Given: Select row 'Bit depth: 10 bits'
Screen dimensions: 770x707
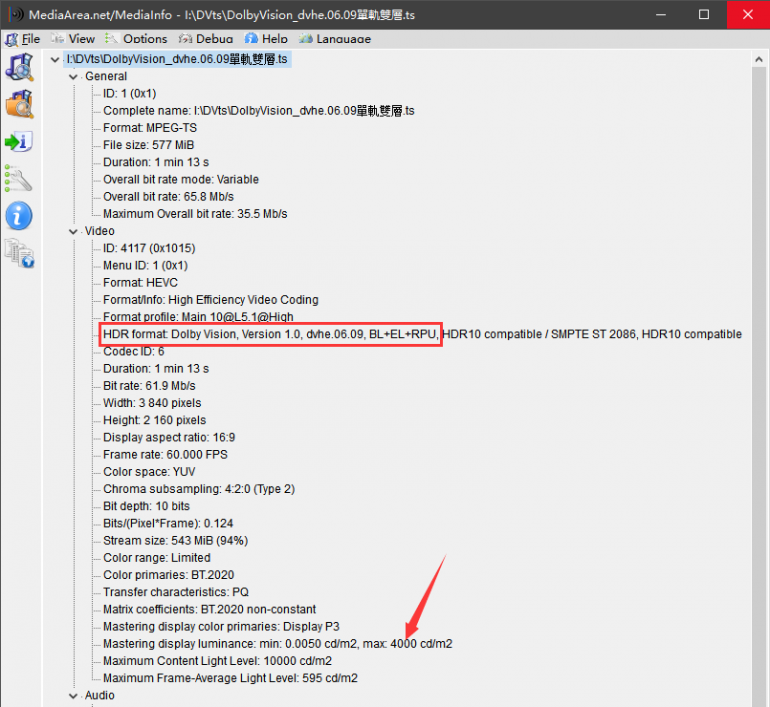Looking at the screenshot, I should click(x=146, y=506).
